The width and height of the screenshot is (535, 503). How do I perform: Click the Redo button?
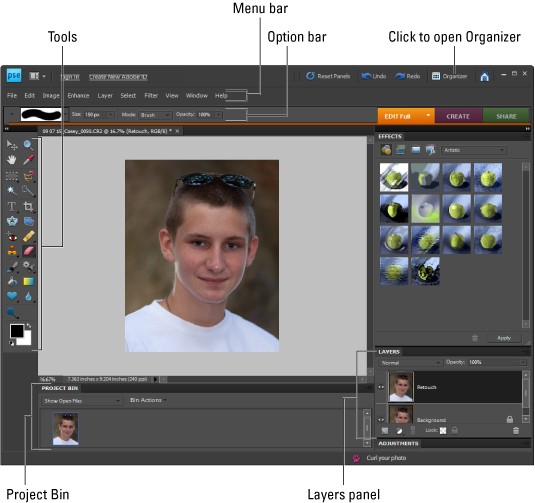click(x=407, y=76)
